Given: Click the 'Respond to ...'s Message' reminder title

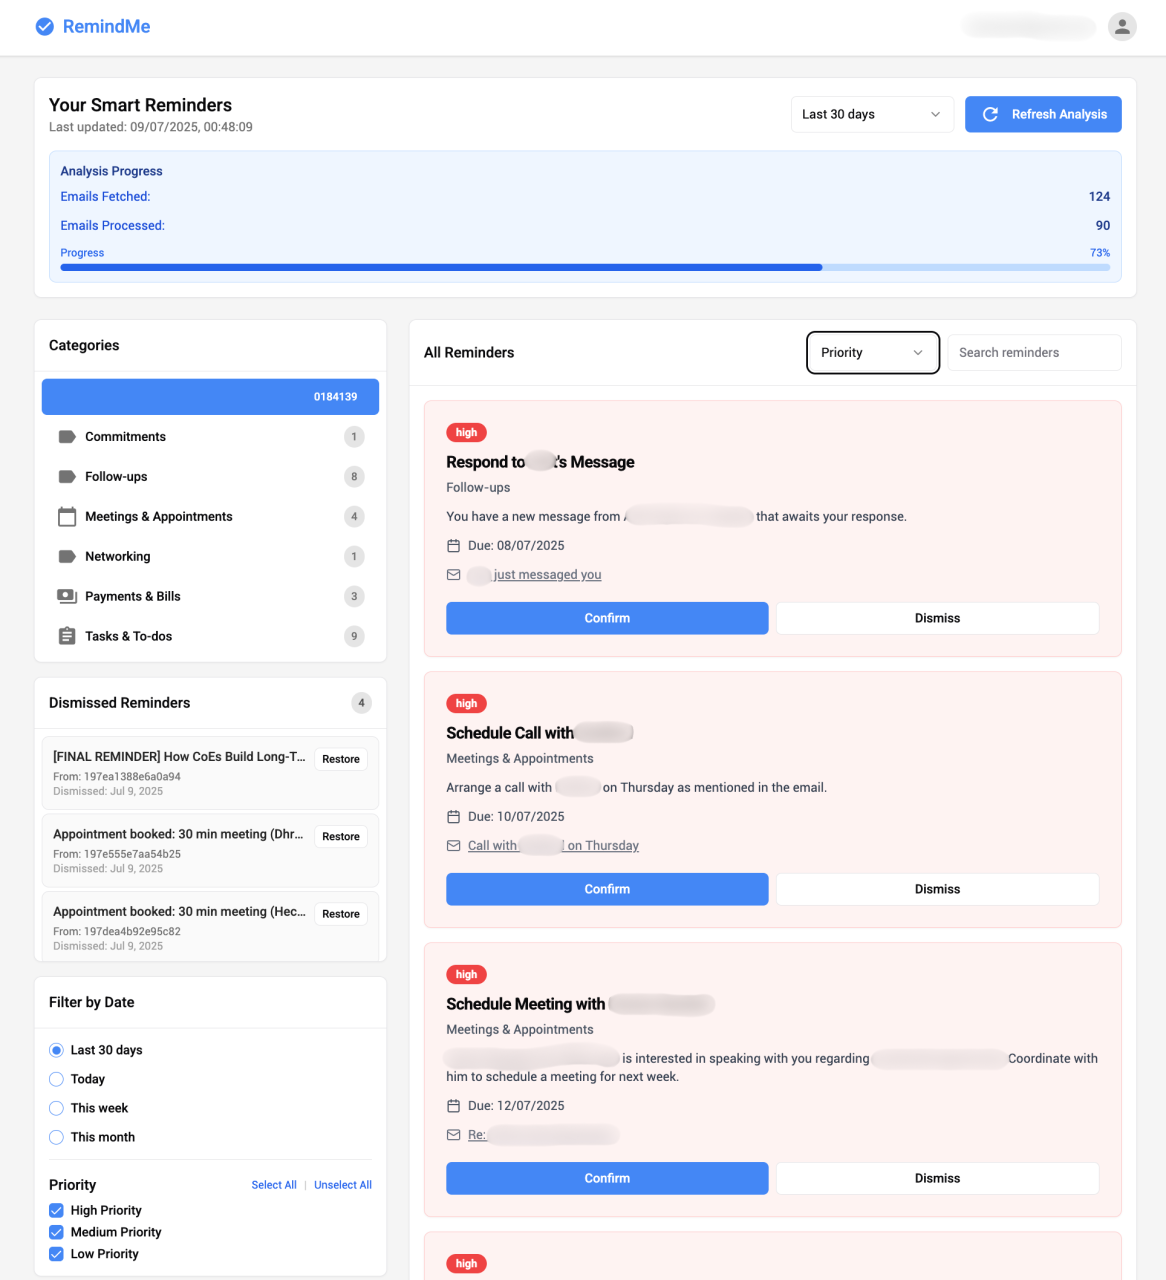Looking at the screenshot, I should tap(540, 462).
